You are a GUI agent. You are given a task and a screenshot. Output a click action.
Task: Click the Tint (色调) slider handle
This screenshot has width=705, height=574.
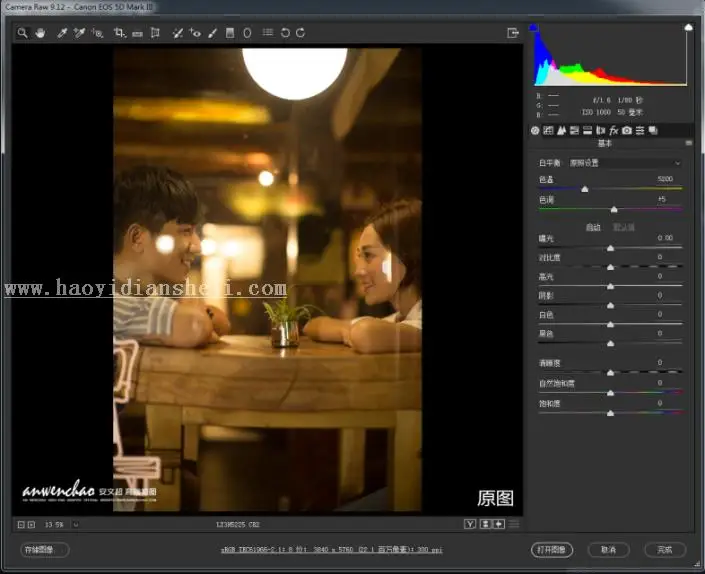point(614,209)
